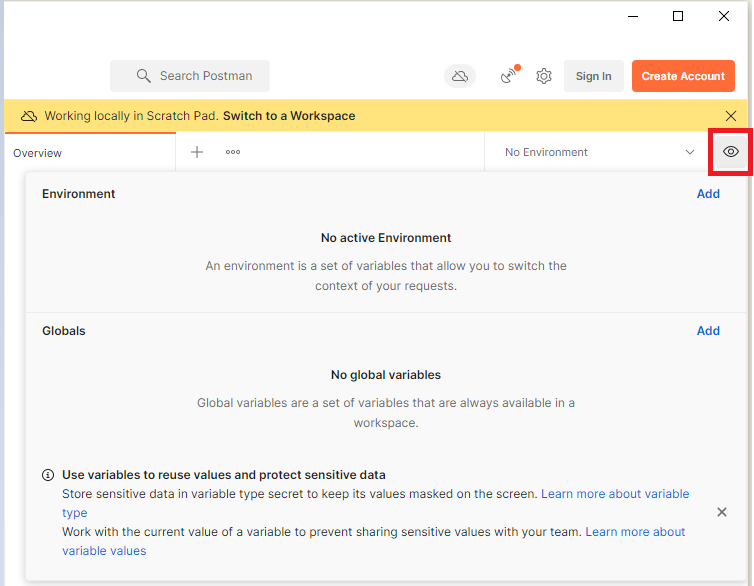Open a new tab with plus icon
Image resolution: width=754 pixels, height=586 pixels.
click(197, 152)
